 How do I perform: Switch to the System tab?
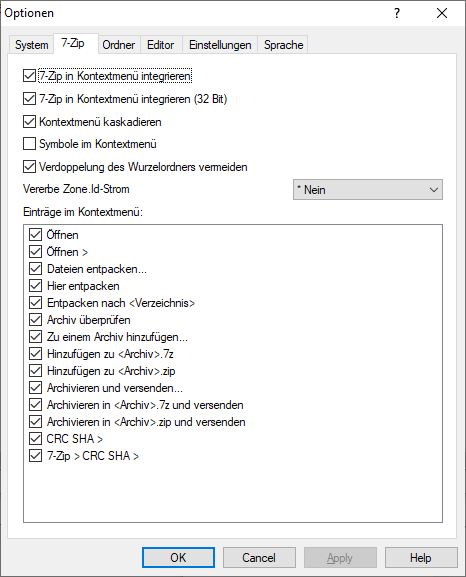[x=32, y=45]
